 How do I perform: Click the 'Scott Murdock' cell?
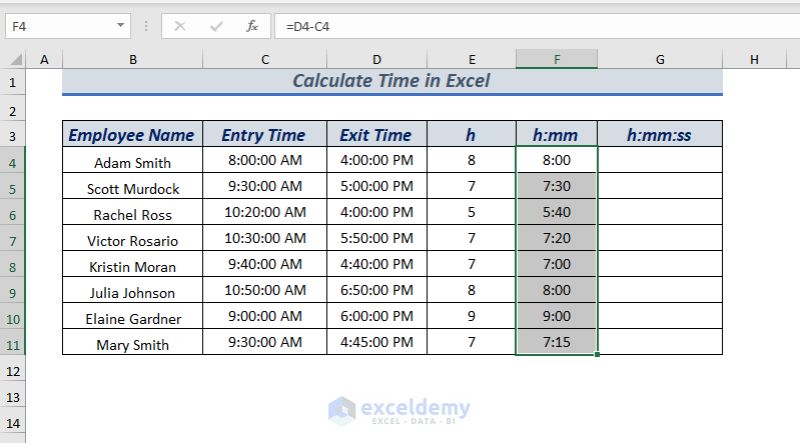pyautogui.click(x=133, y=186)
